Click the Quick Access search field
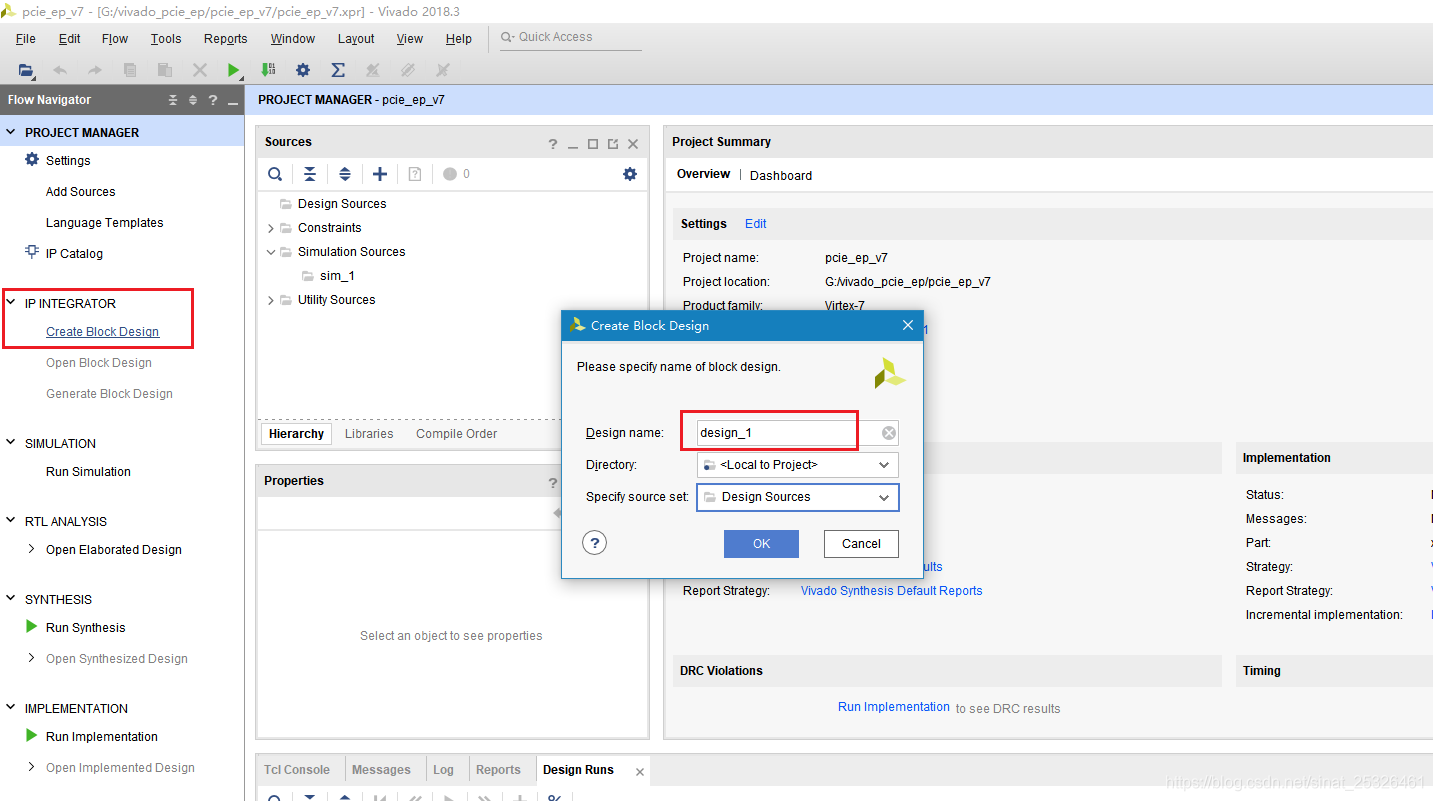Screen dimensions: 1433x801 tap(571, 37)
